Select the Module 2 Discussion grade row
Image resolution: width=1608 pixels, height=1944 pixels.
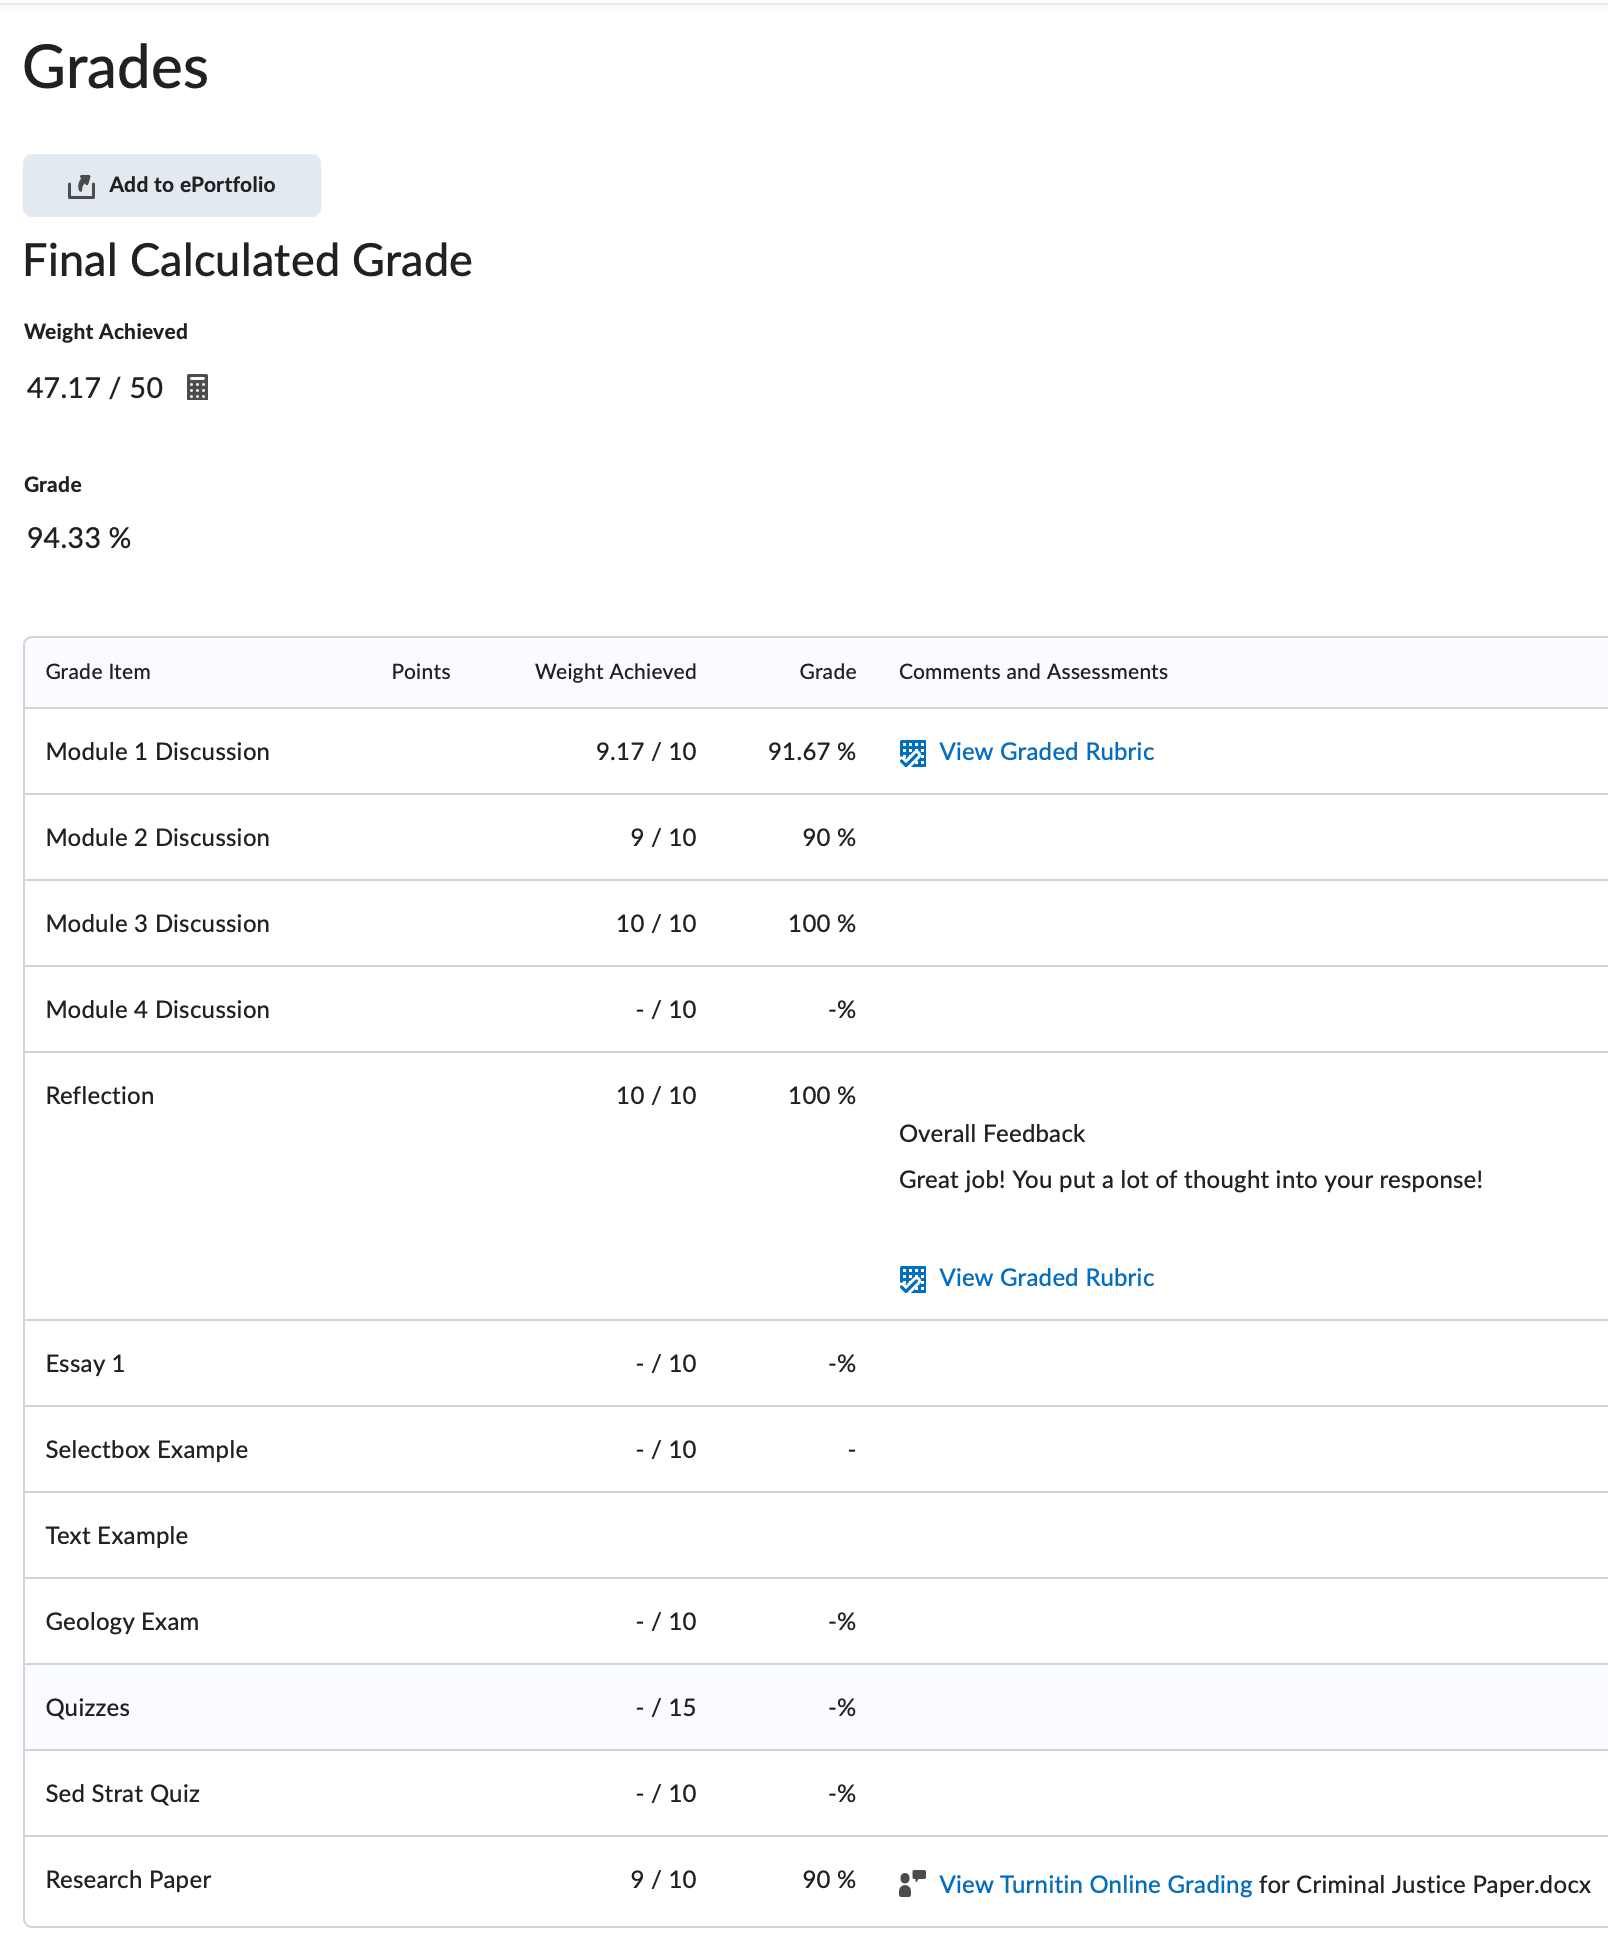156,837
